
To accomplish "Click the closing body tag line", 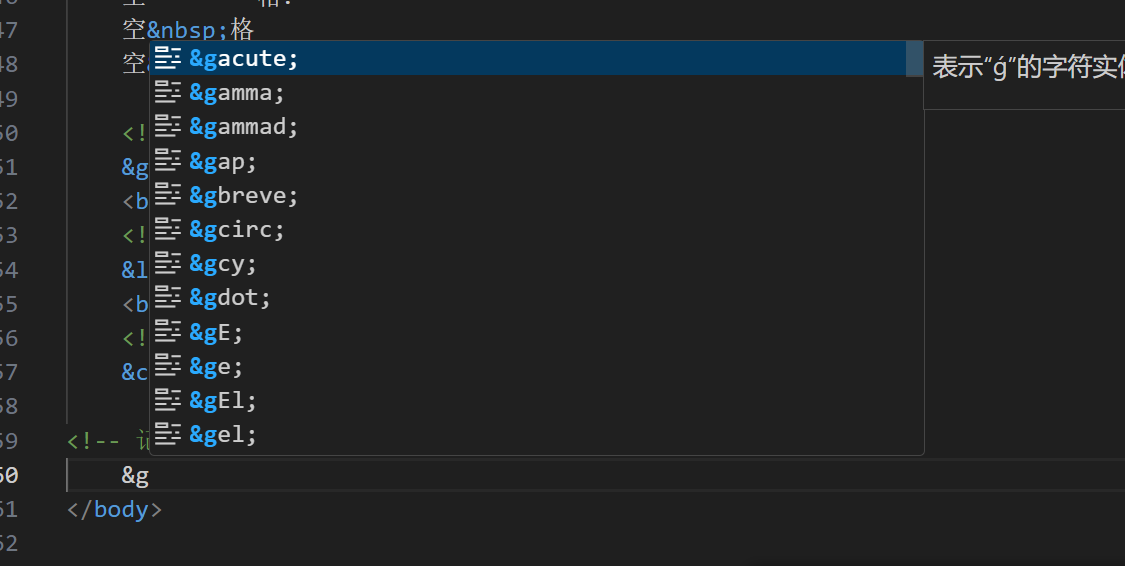I will point(115,509).
